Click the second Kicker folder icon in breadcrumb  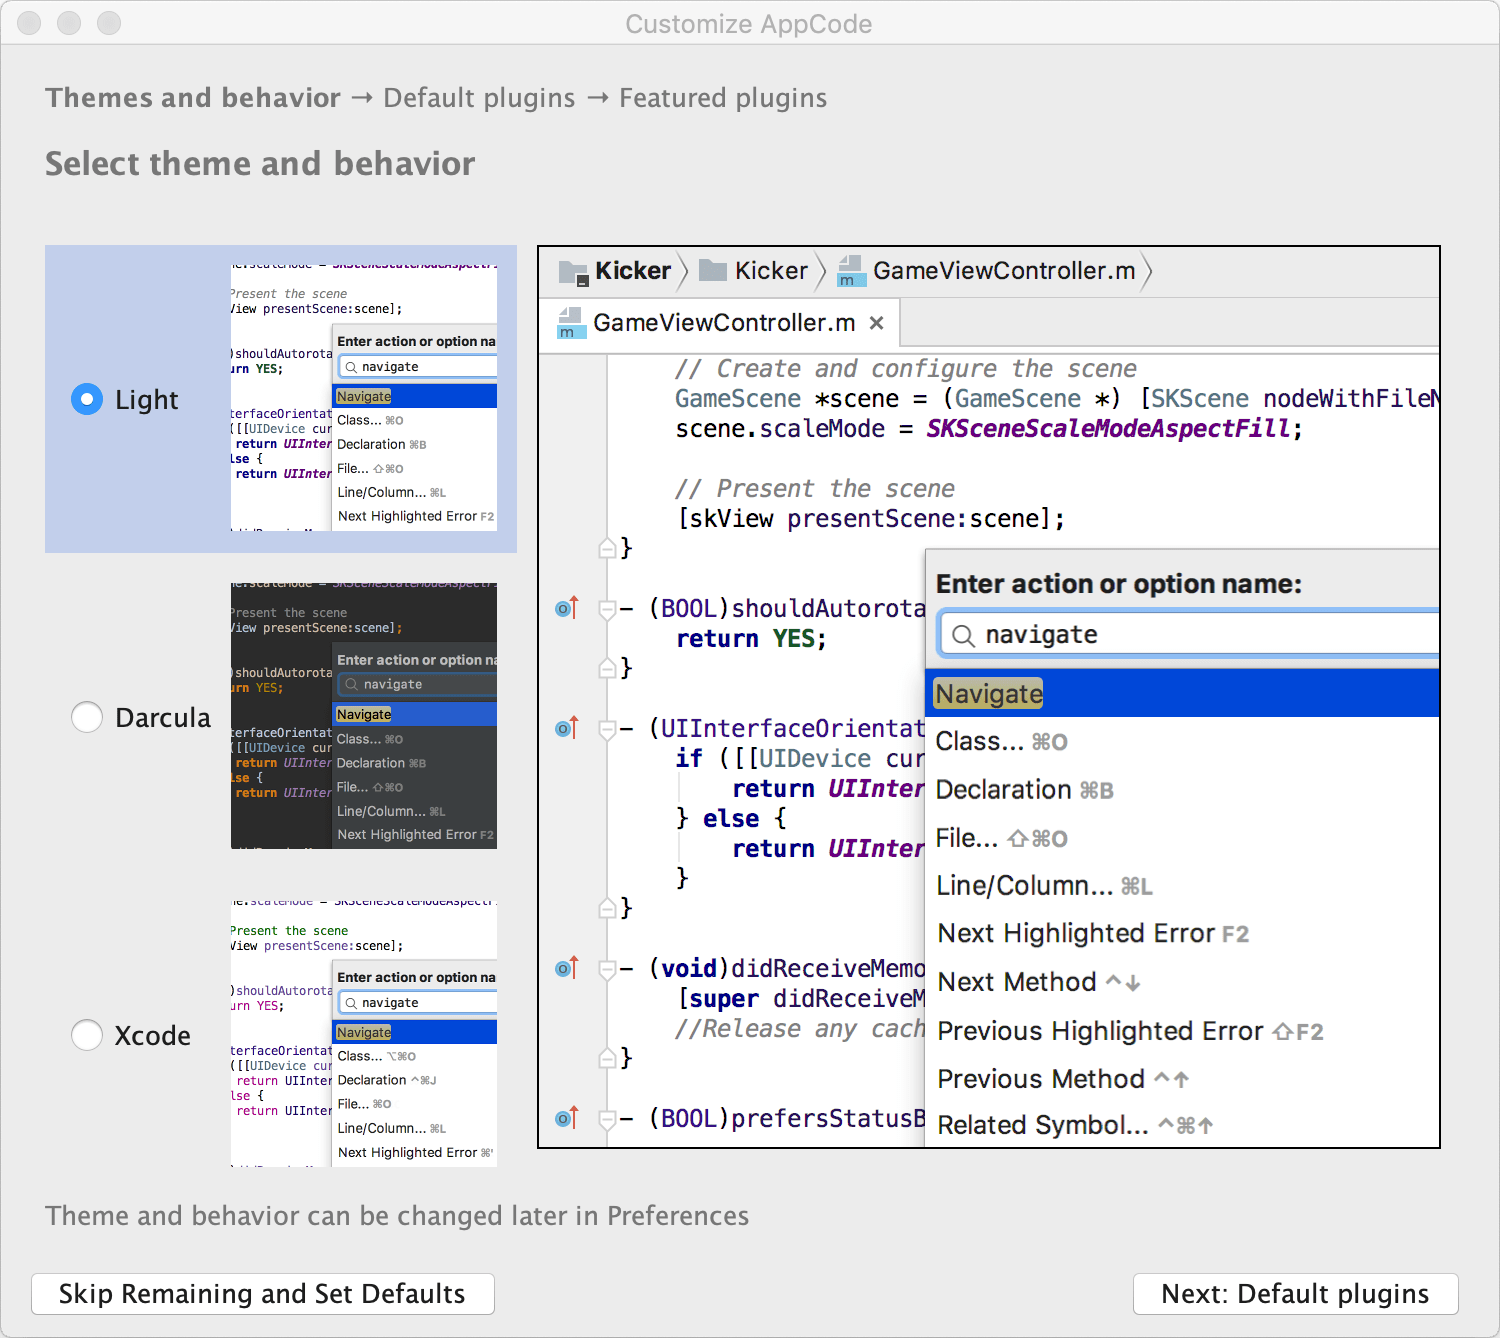[x=712, y=271]
